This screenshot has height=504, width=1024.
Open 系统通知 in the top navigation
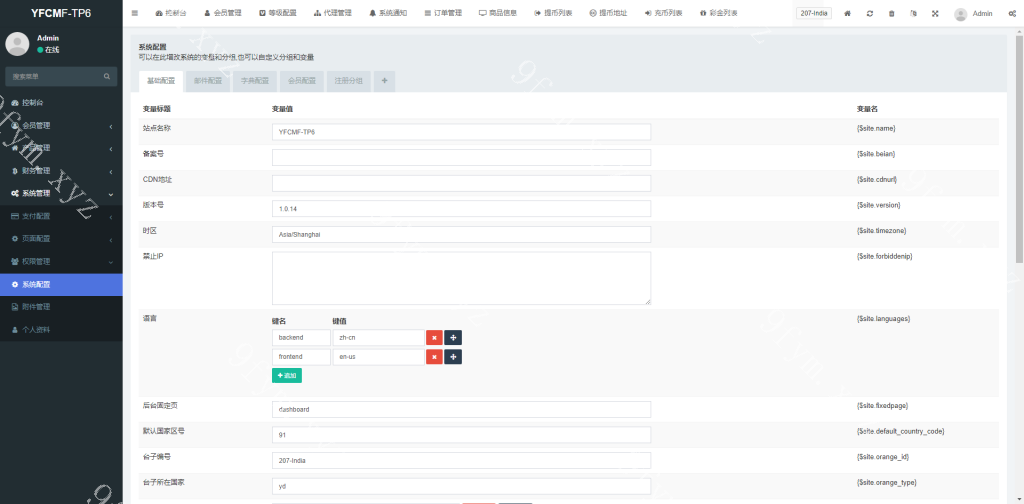pyautogui.click(x=388, y=13)
